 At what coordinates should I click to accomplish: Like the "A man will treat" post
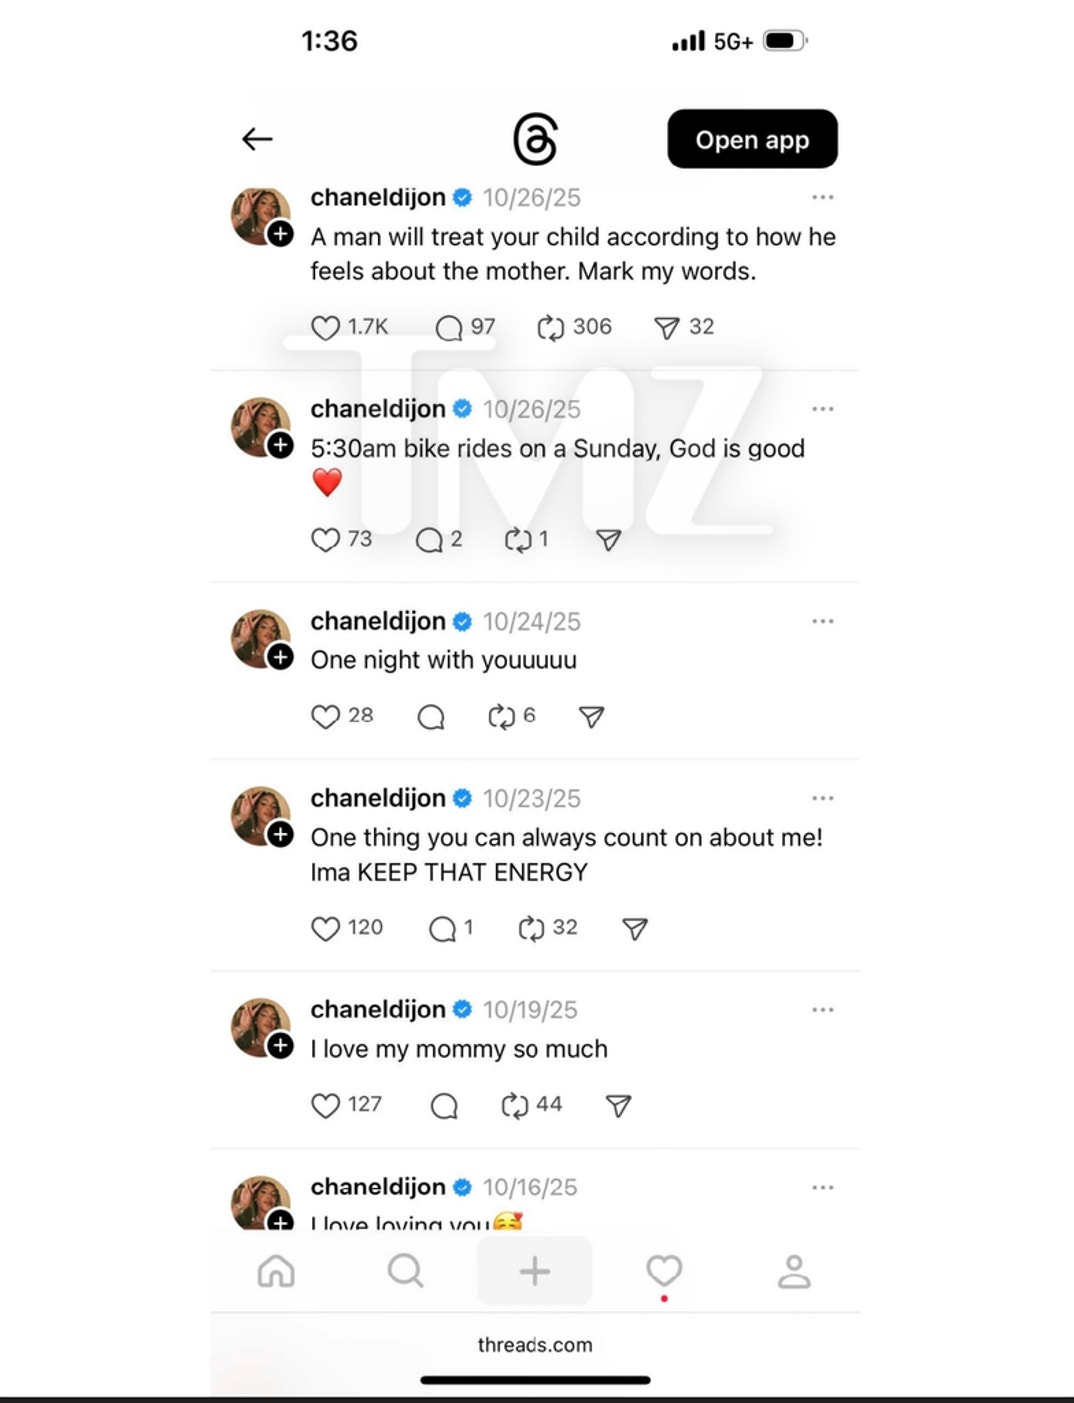click(326, 328)
